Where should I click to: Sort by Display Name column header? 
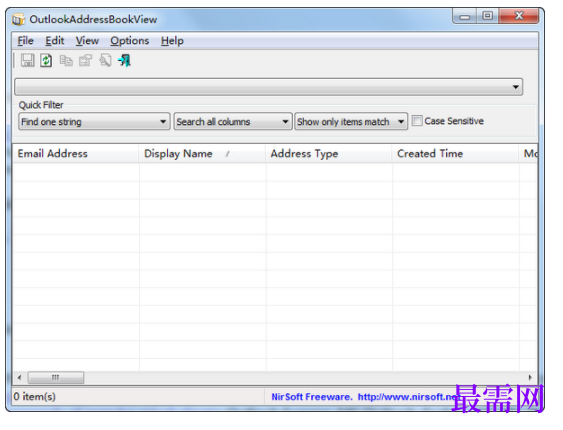click(202, 154)
